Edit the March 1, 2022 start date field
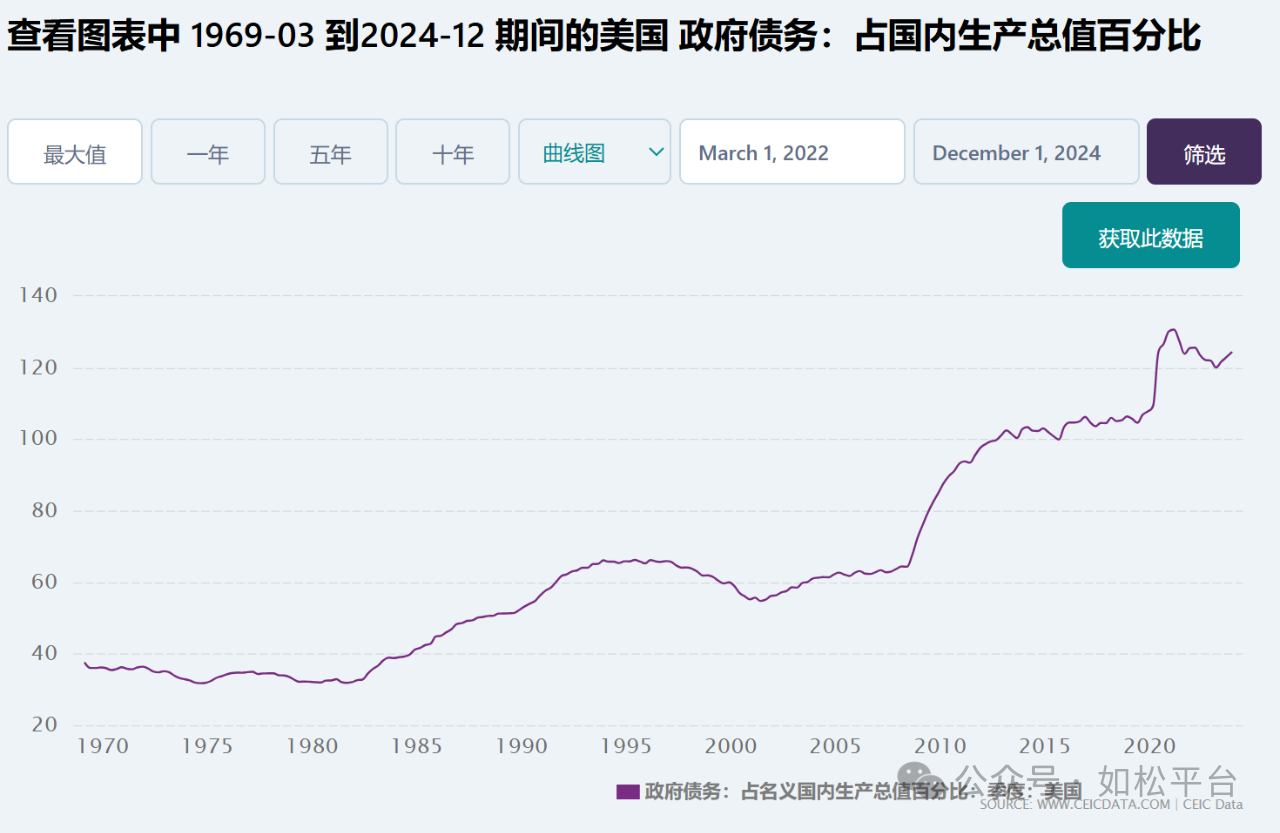The image size is (1280, 833). [792, 152]
